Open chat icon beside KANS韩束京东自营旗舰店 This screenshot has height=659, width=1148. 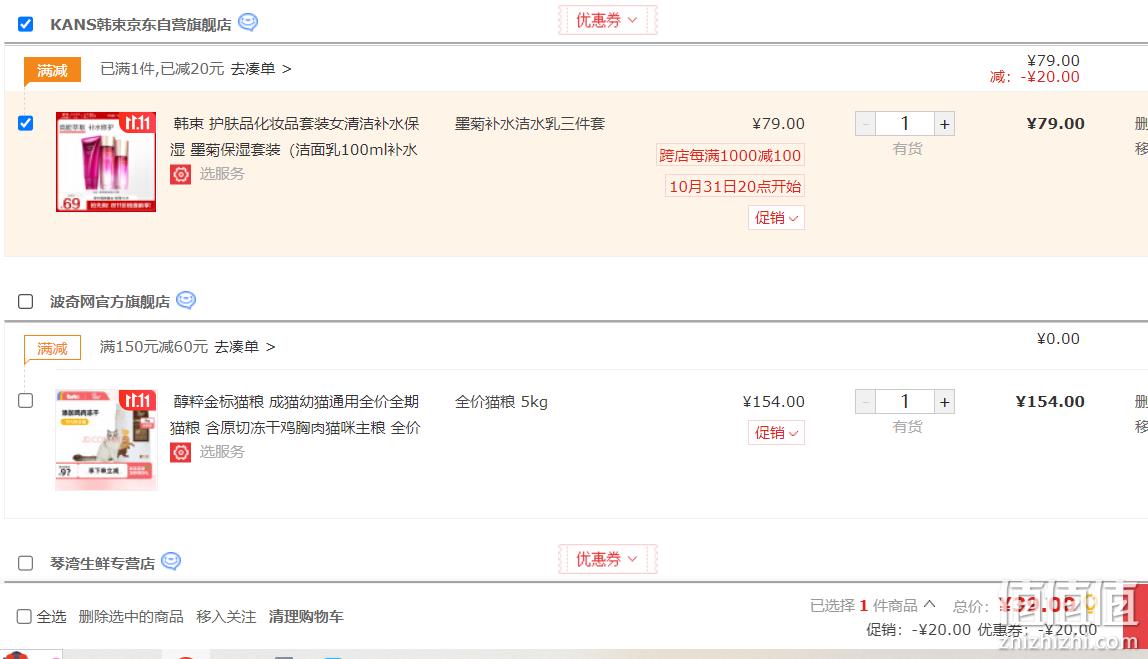[248, 23]
